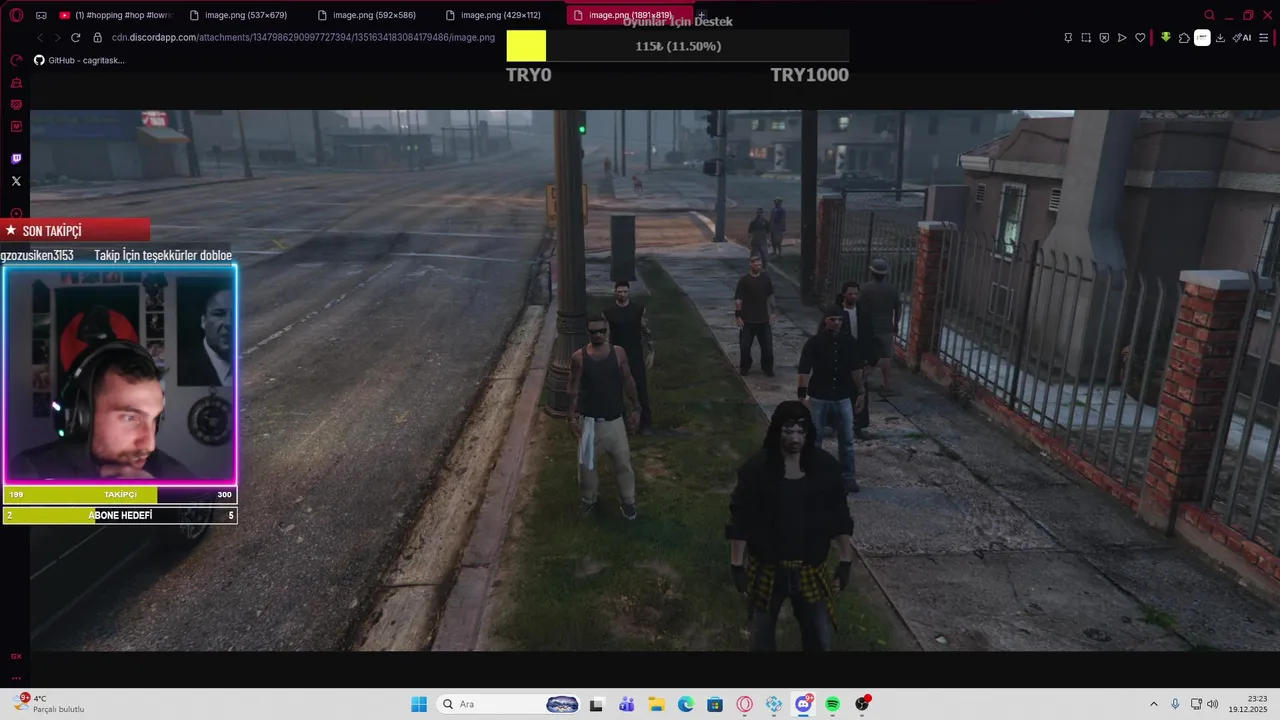Open the extensions puzzle piece icon
Image resolution: width=1280 pixels, height=720 pixels.
(1184, 38)
